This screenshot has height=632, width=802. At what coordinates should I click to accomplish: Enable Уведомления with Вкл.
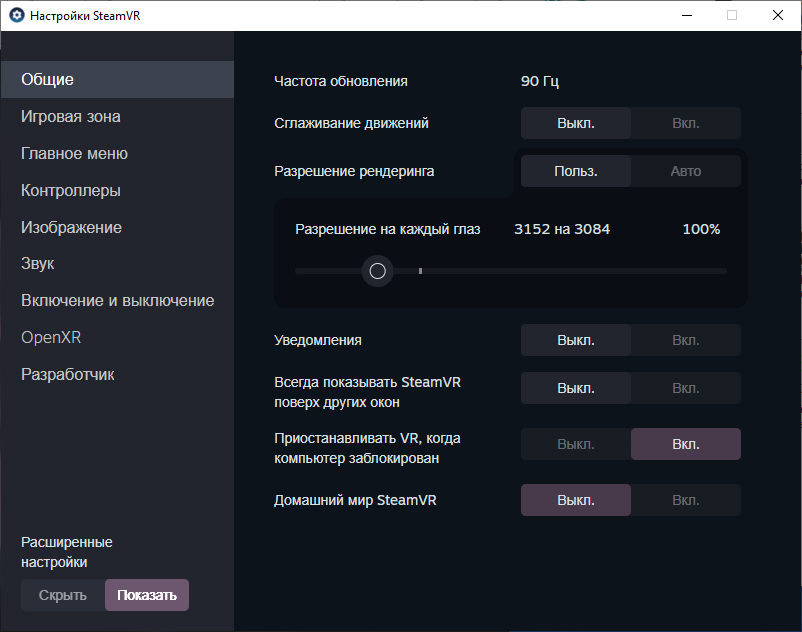(685, 340)
